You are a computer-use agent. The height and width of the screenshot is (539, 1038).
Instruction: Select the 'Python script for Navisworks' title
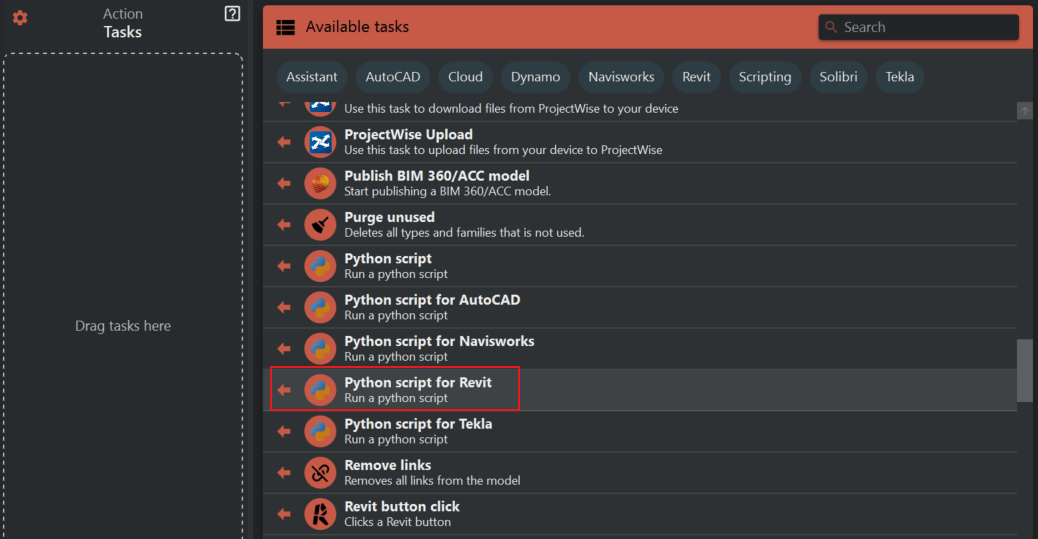(439, 341)
